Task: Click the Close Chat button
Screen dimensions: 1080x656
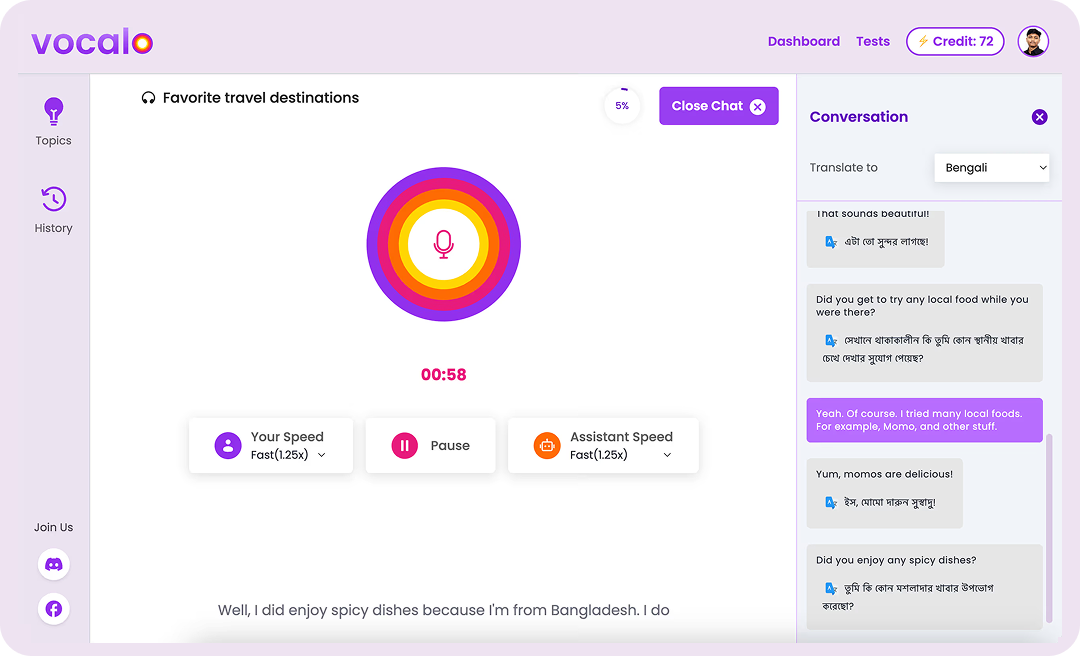Action: [x=718, y=106]
